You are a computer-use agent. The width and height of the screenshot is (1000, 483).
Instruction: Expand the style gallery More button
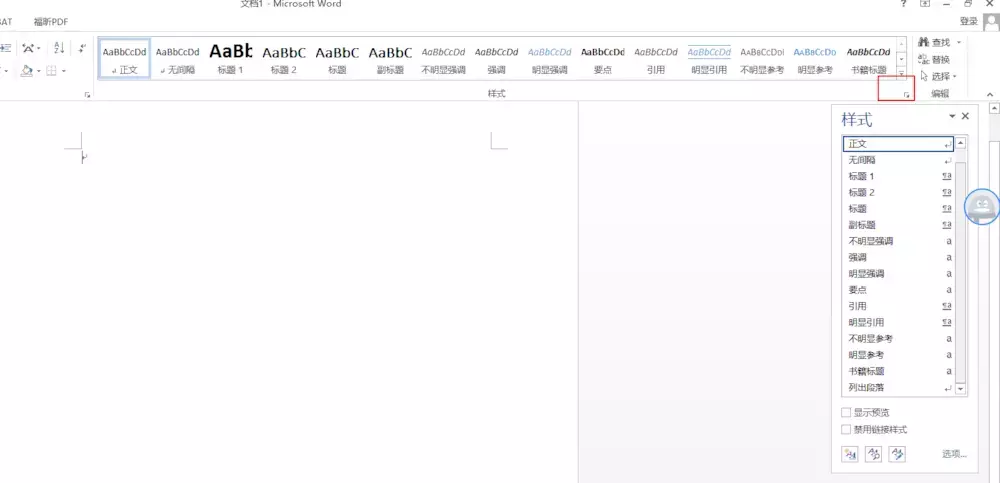(x=901, y=73)
